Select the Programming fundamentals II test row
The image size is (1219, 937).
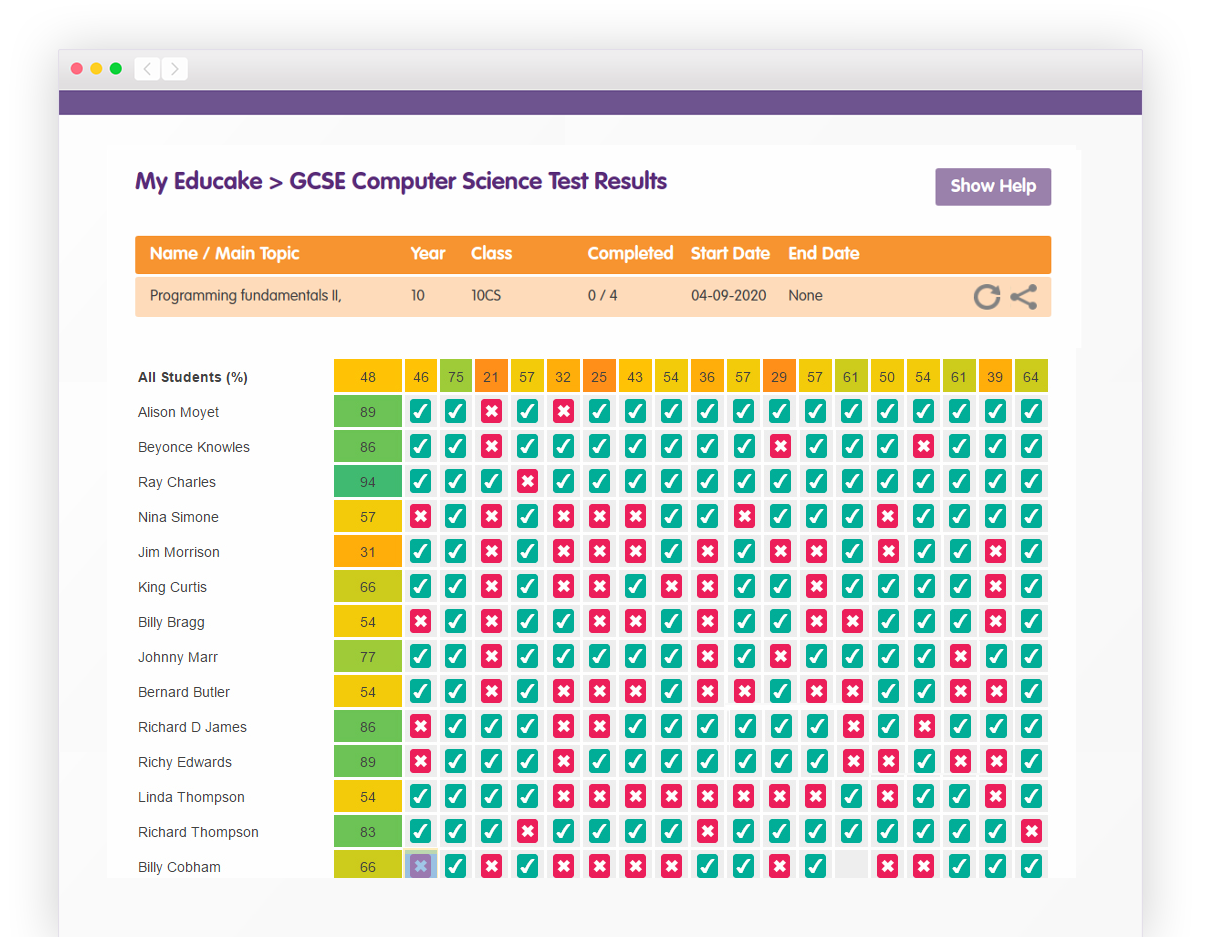pyautogui.click(x=593, y=296)
